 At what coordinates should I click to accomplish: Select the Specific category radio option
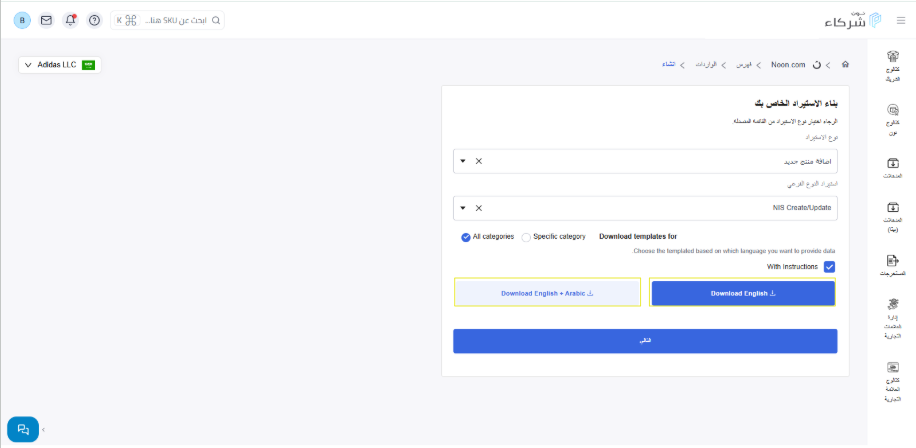click(527, 237)
